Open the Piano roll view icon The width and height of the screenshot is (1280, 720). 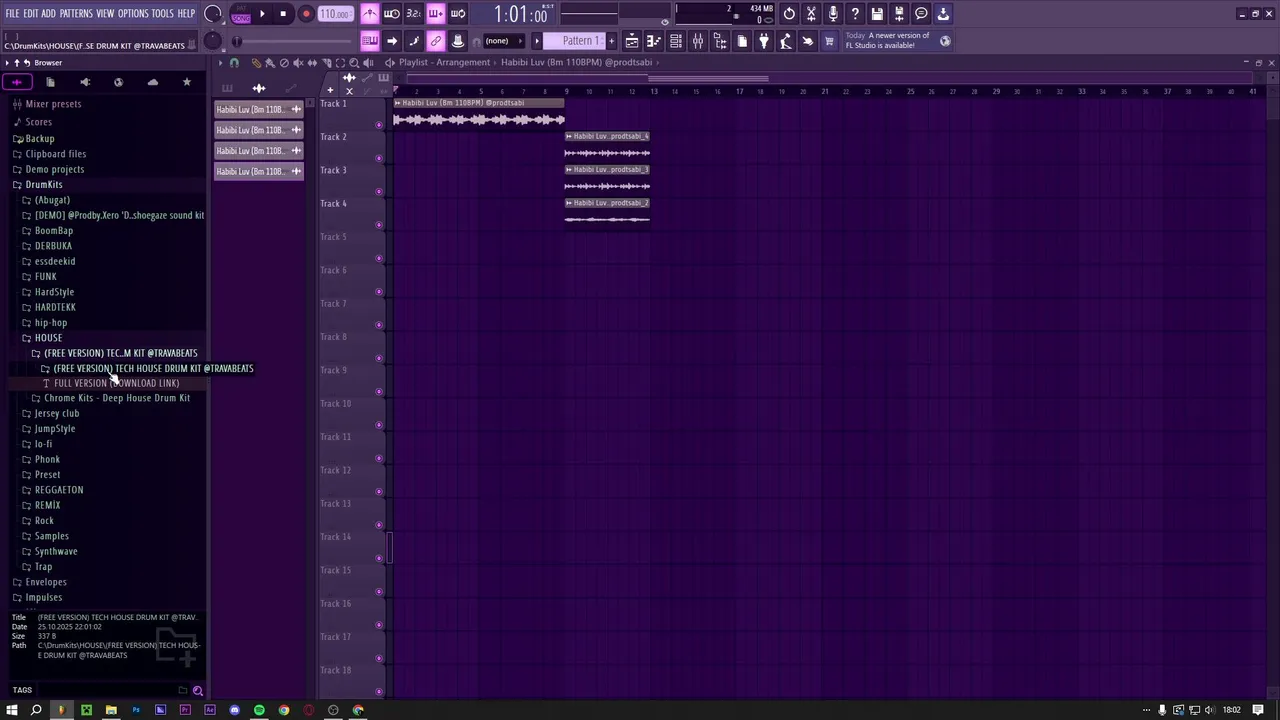654,41
